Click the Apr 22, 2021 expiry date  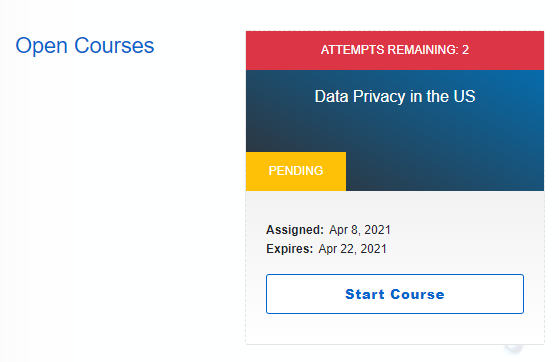tap(353, 249)
